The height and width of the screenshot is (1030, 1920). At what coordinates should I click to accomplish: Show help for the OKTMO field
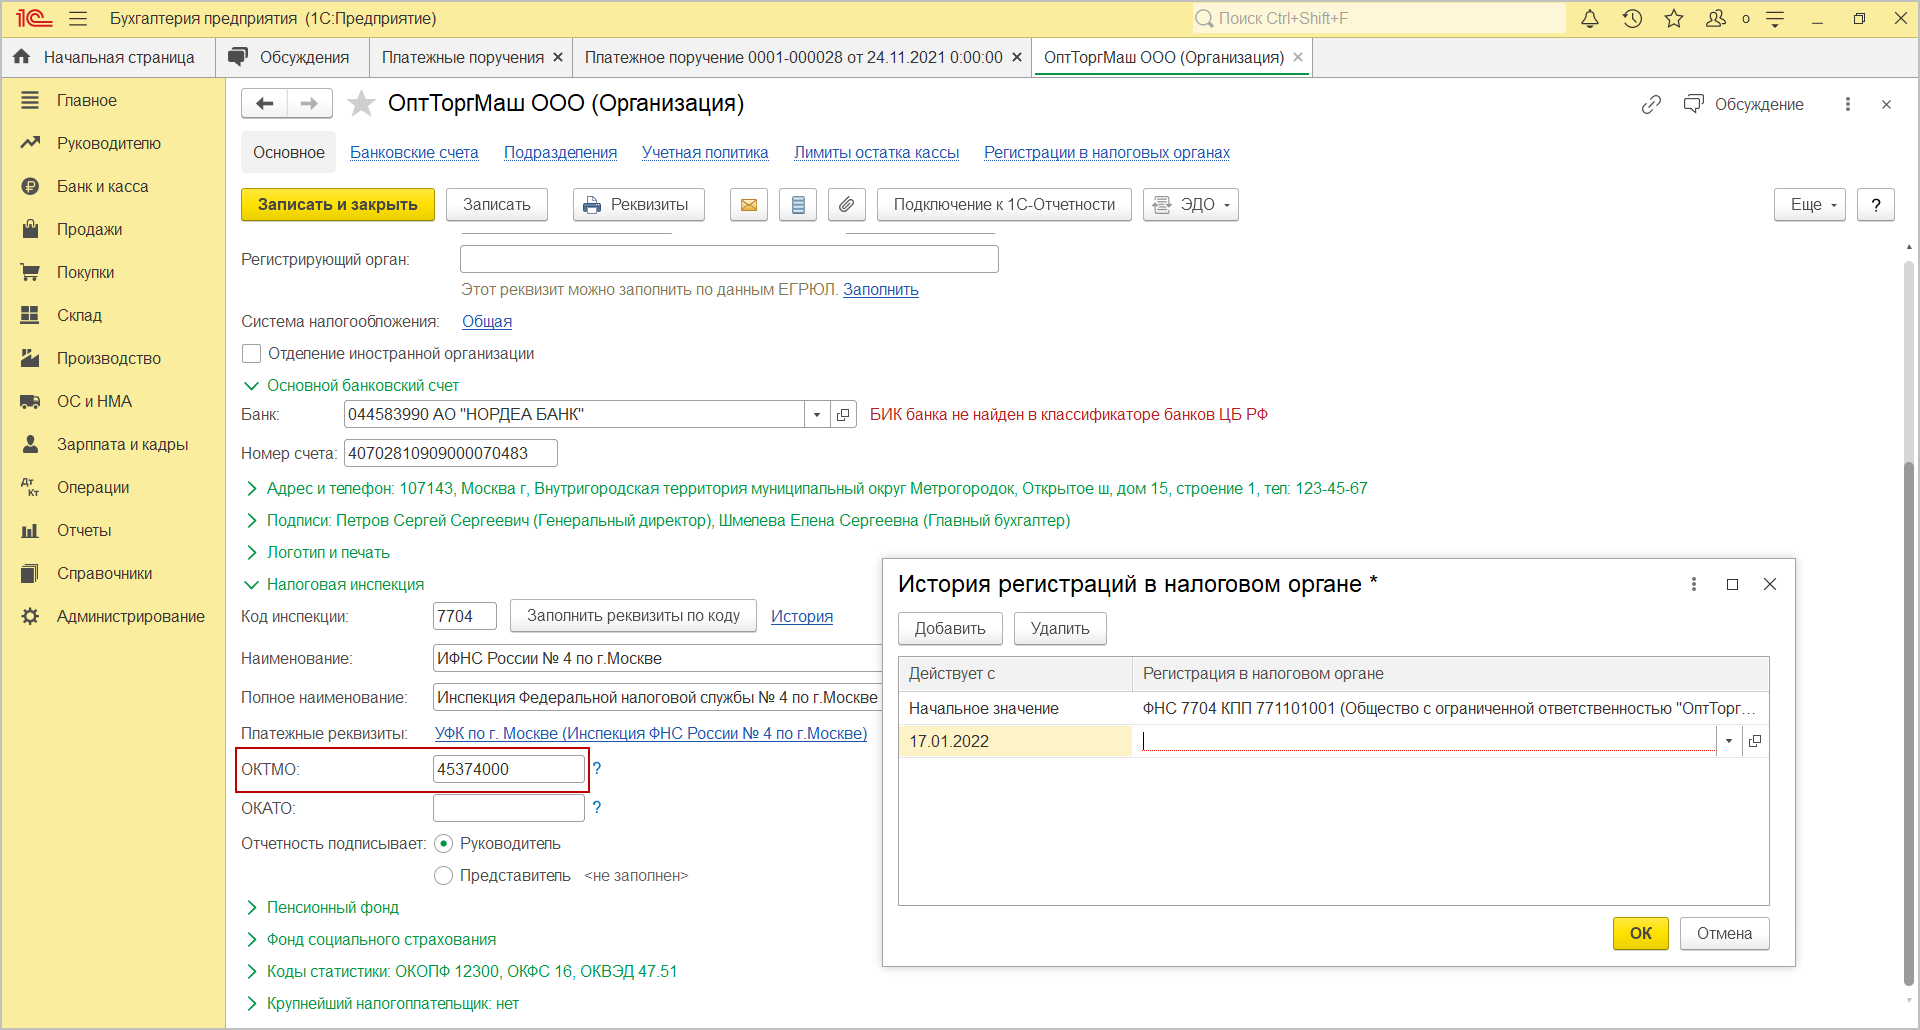pyautogui.click(x=597, y=768)
